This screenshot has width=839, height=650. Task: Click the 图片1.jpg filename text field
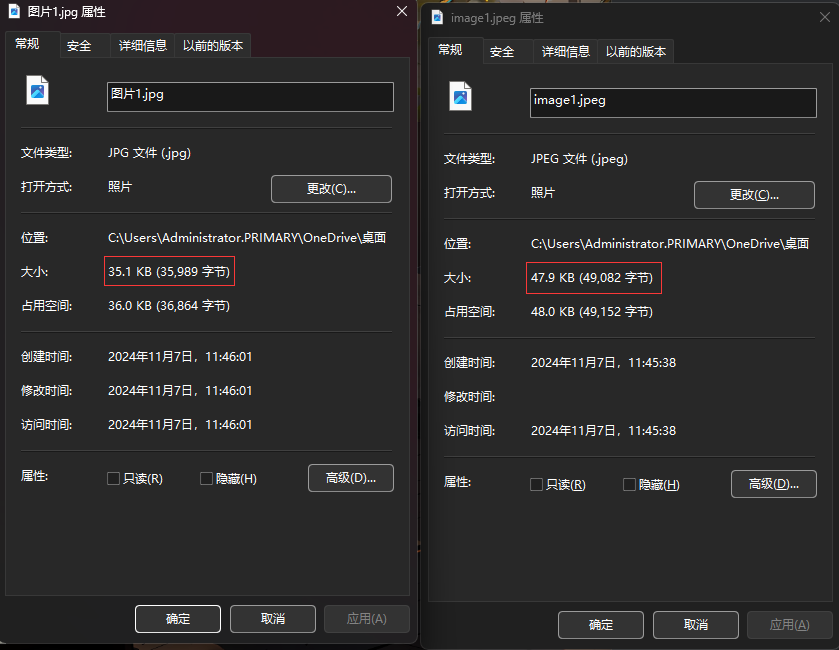click(x=250, y=96)
